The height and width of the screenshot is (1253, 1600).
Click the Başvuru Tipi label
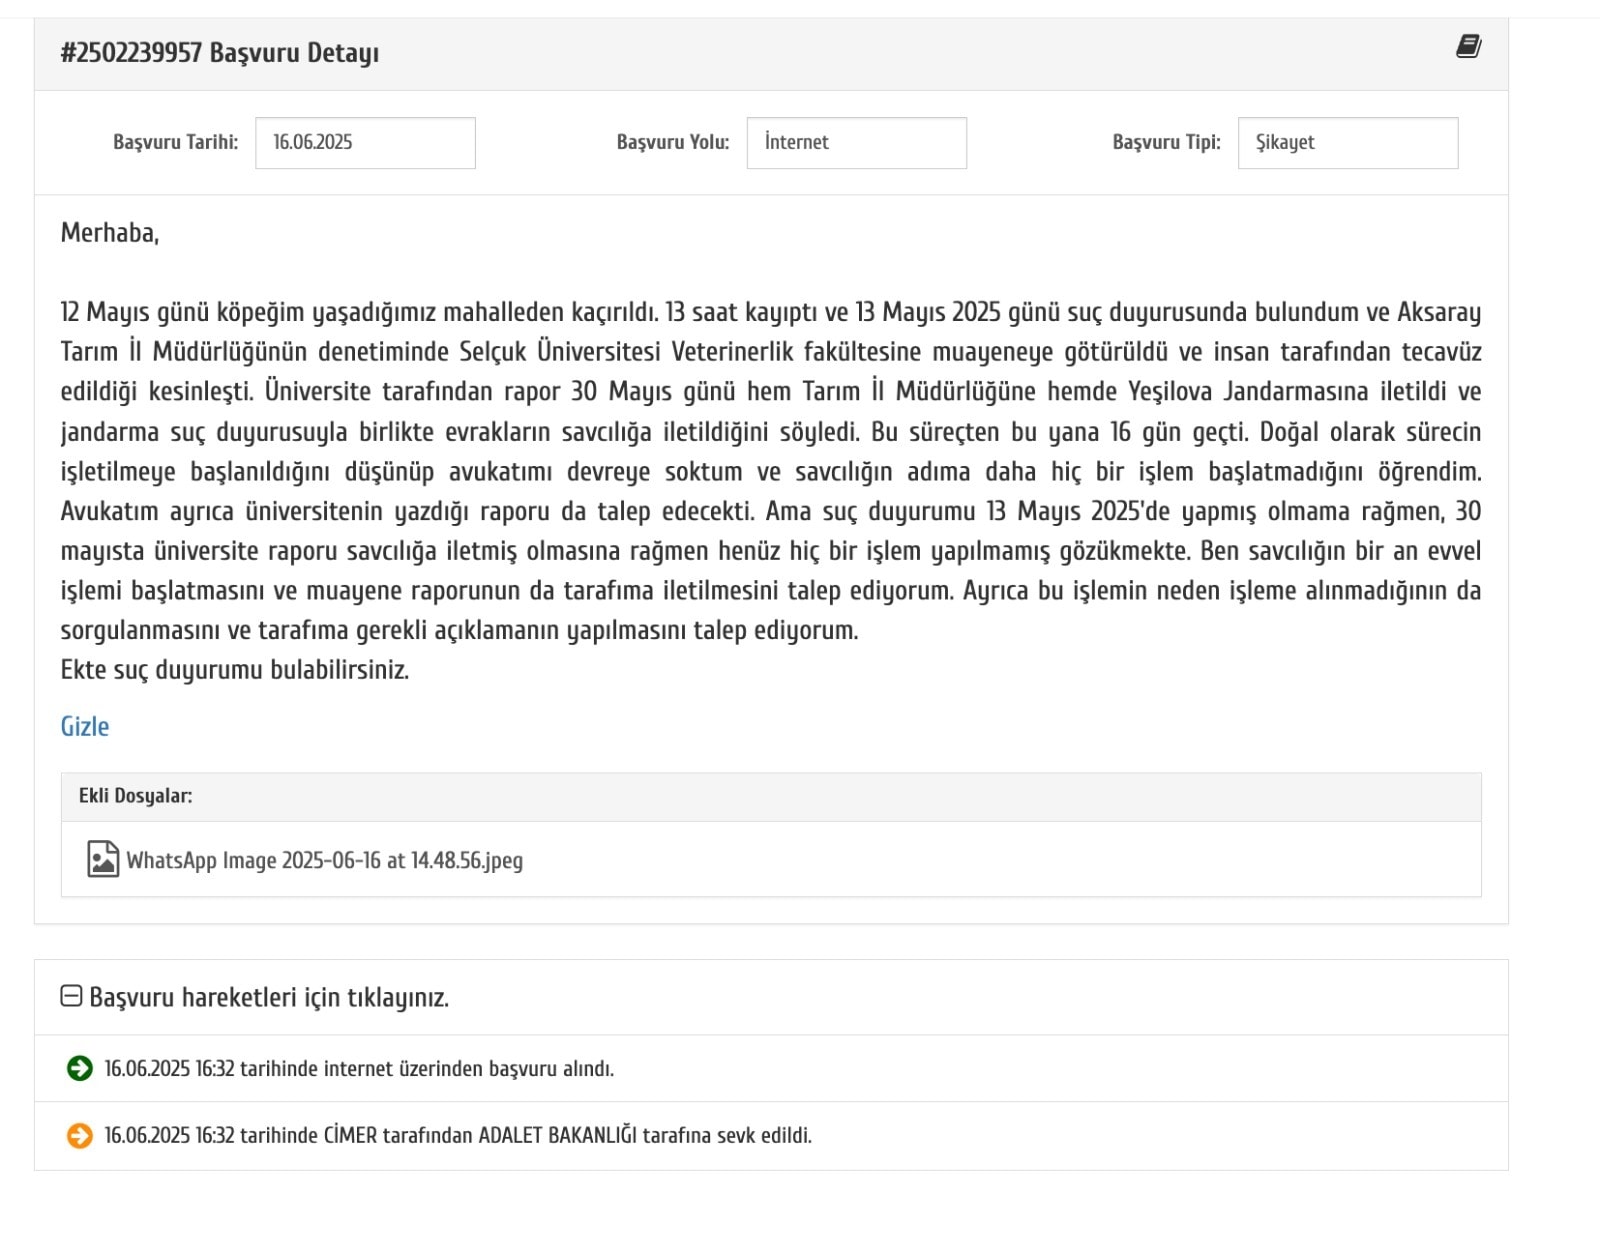pyautogui.click(x=1166, y=142)
